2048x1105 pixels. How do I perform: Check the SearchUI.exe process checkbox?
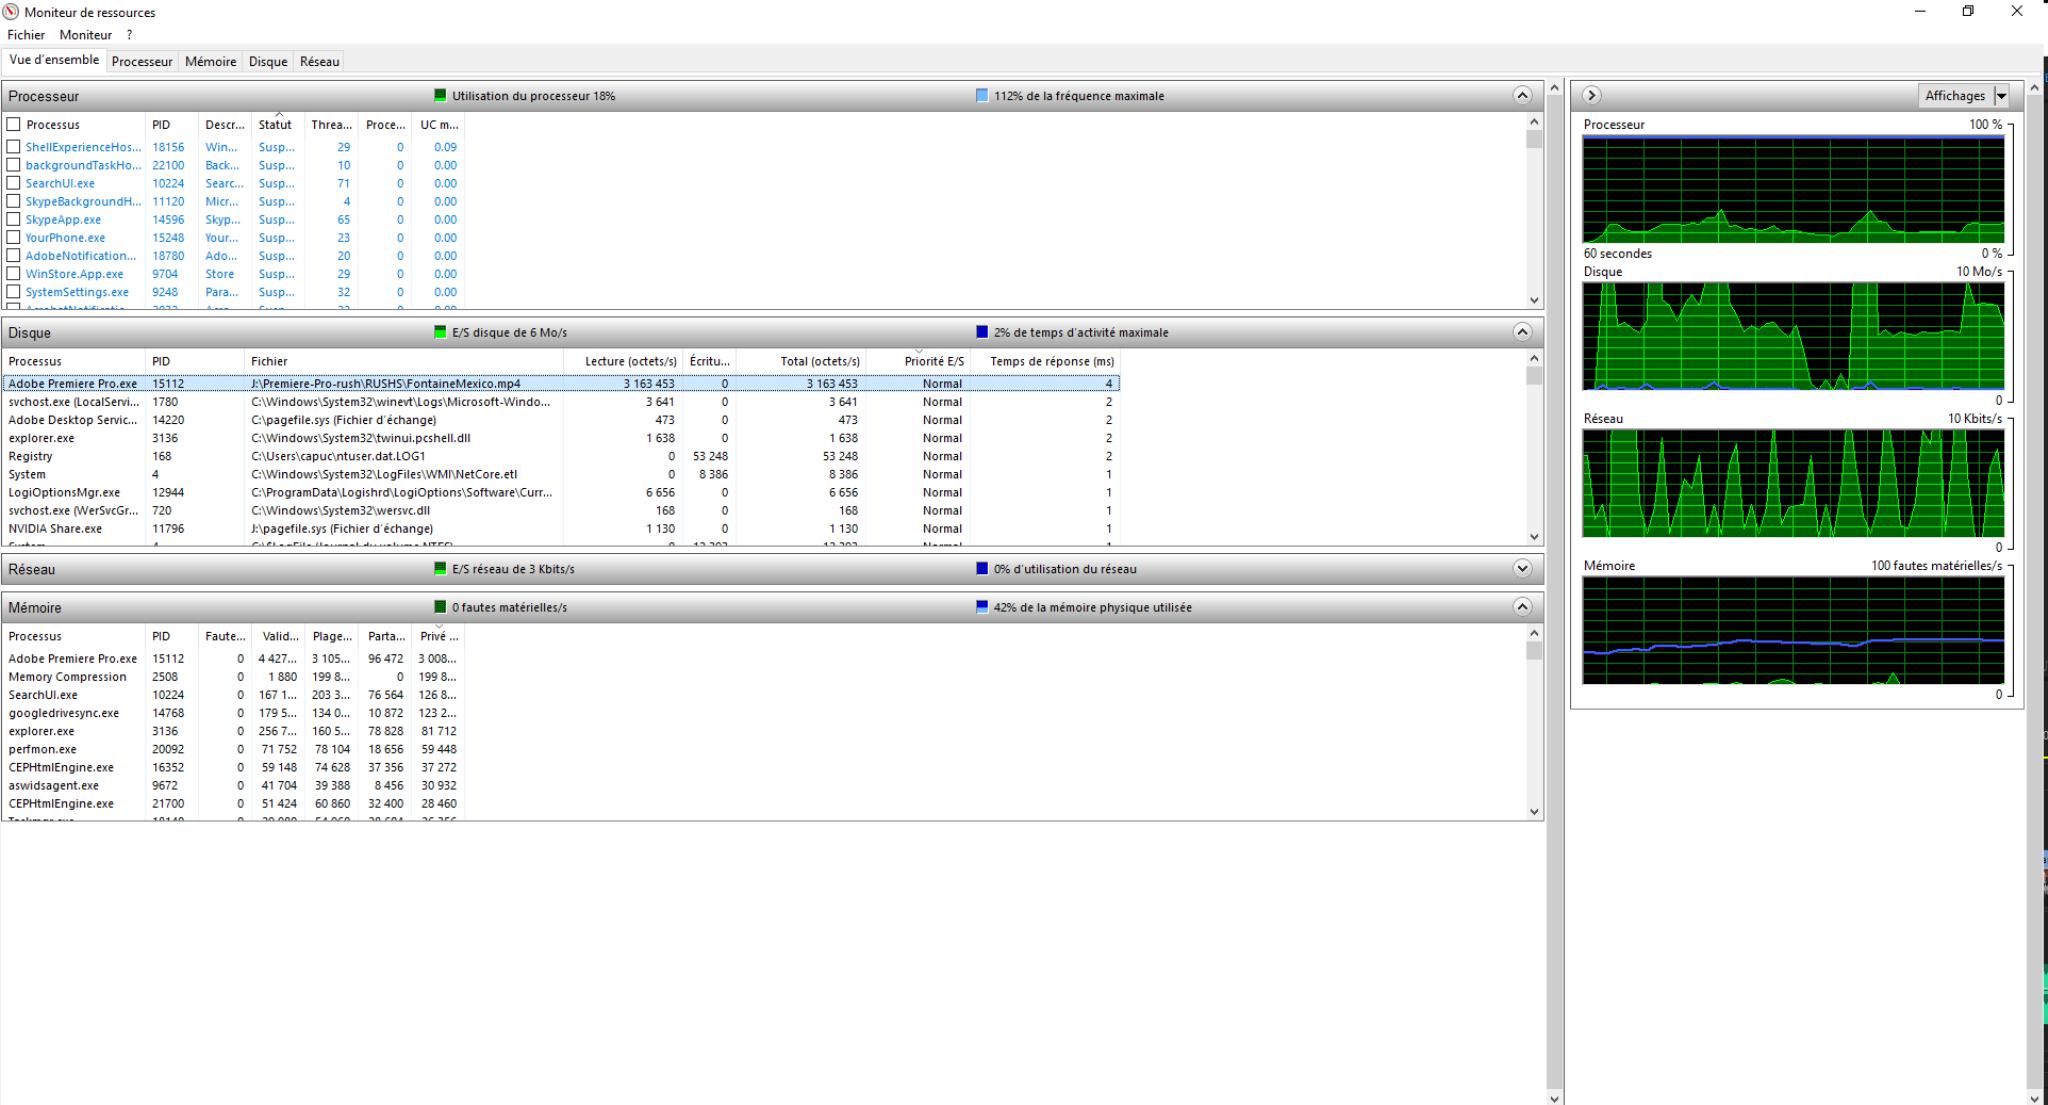[14, 183]
